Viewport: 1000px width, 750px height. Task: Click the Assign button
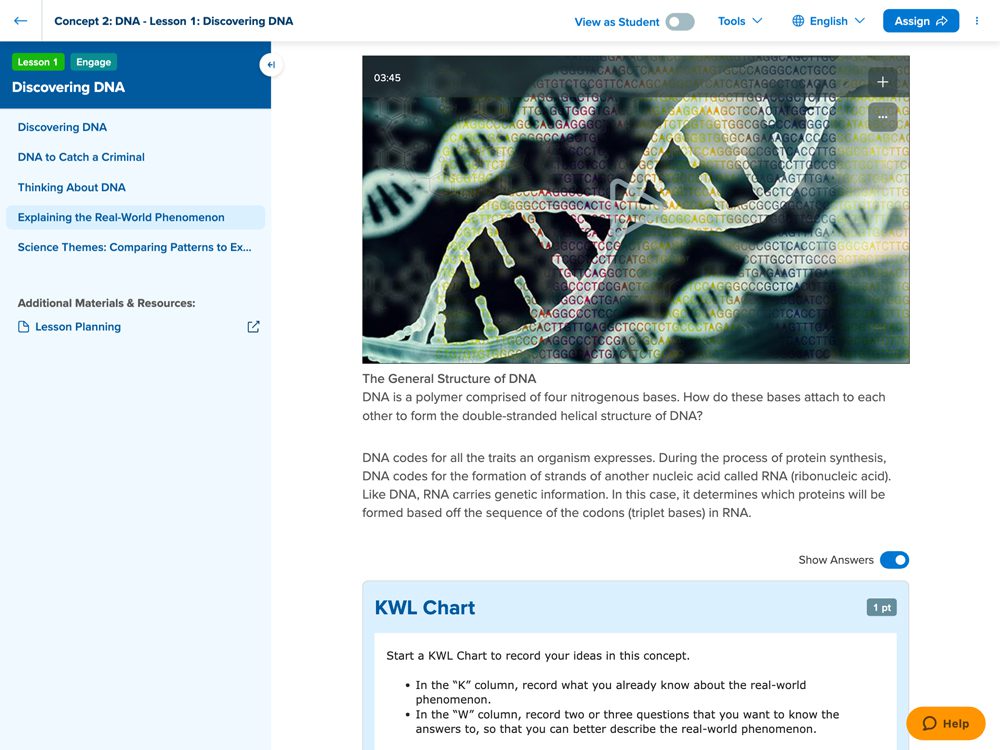pos(920,21)
